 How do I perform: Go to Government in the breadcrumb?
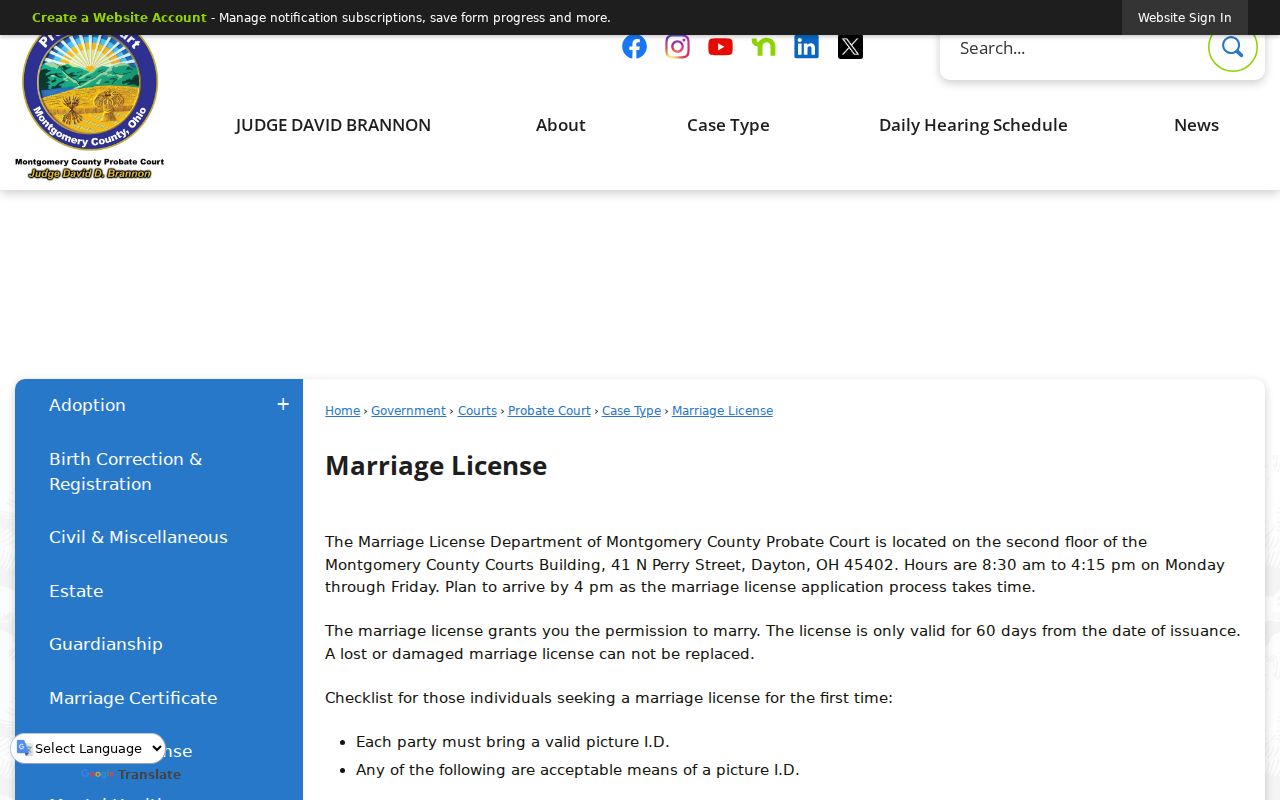click(408, 411)
